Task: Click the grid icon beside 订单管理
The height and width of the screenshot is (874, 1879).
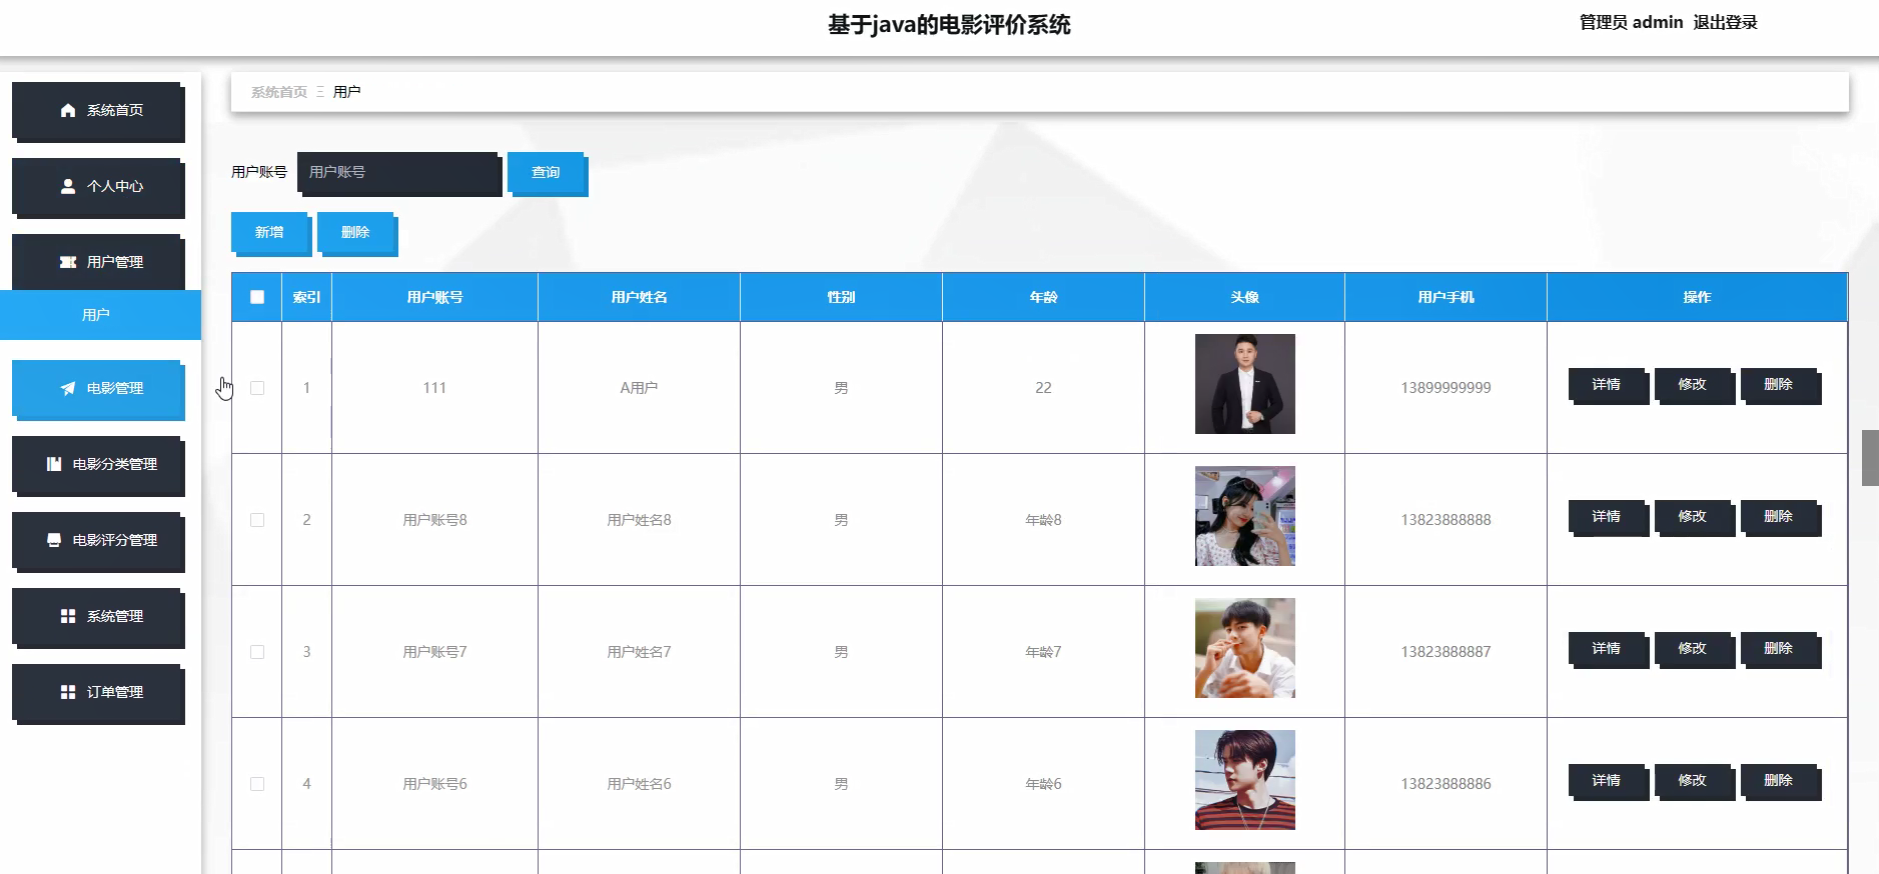Action: coord(68,692)
